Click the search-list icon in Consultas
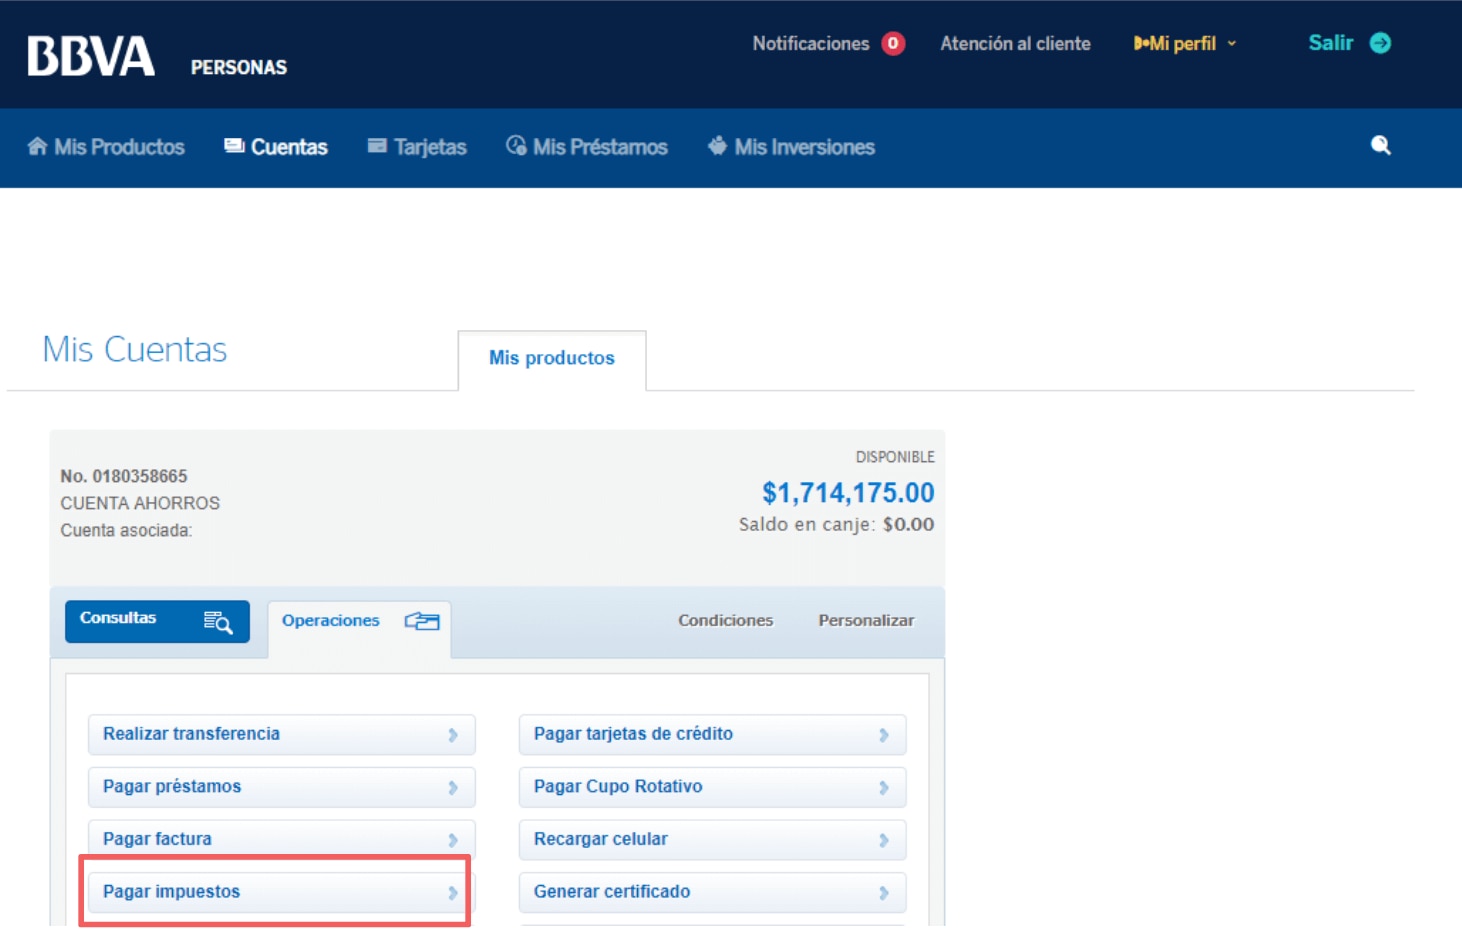 pyautogui.click(x=218, y=622)
